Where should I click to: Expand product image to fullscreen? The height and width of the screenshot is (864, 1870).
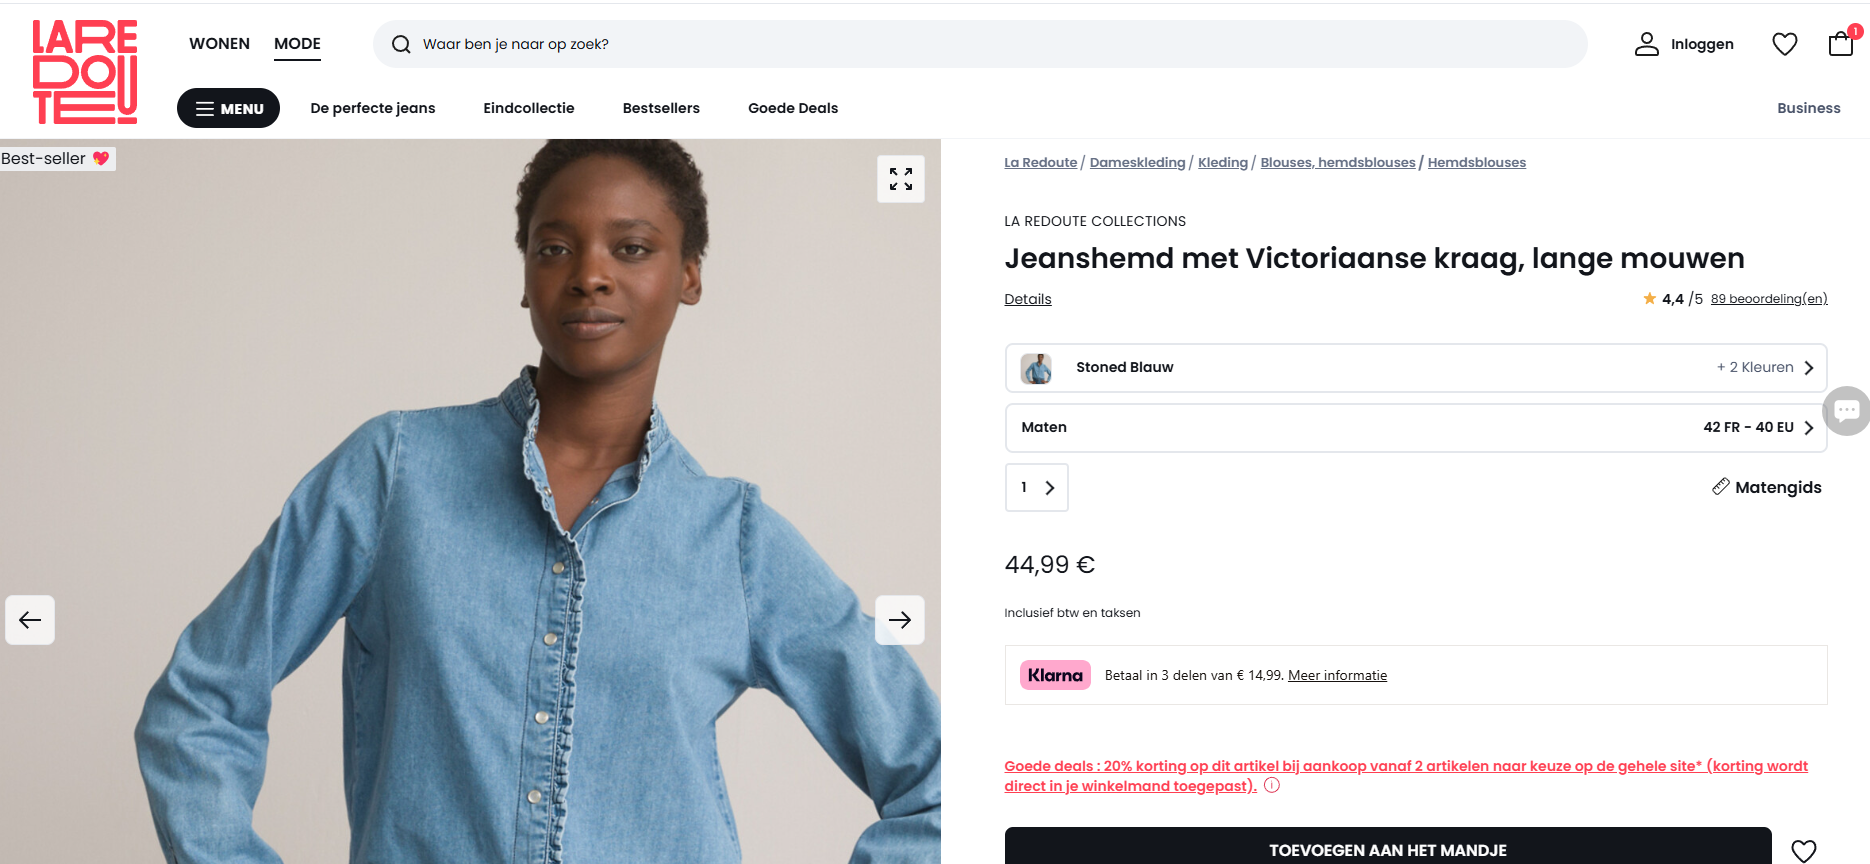pyautogui.click(x=900, y=179)
